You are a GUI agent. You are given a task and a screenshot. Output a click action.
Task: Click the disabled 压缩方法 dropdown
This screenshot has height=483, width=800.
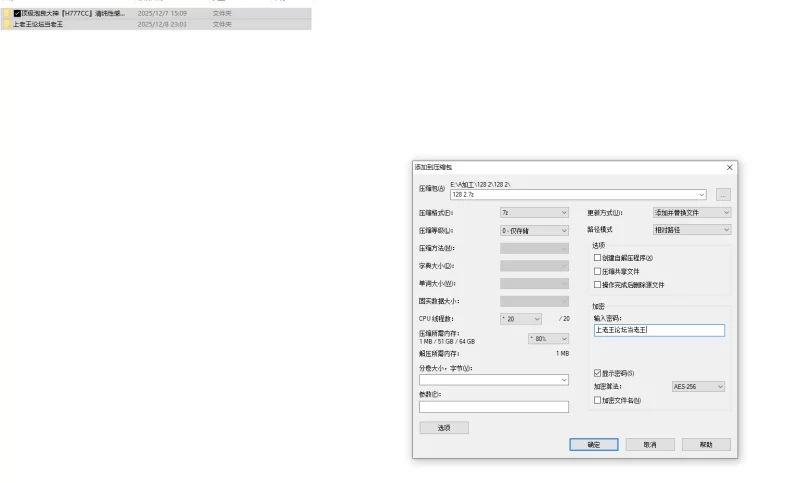[x=534, y=248]
